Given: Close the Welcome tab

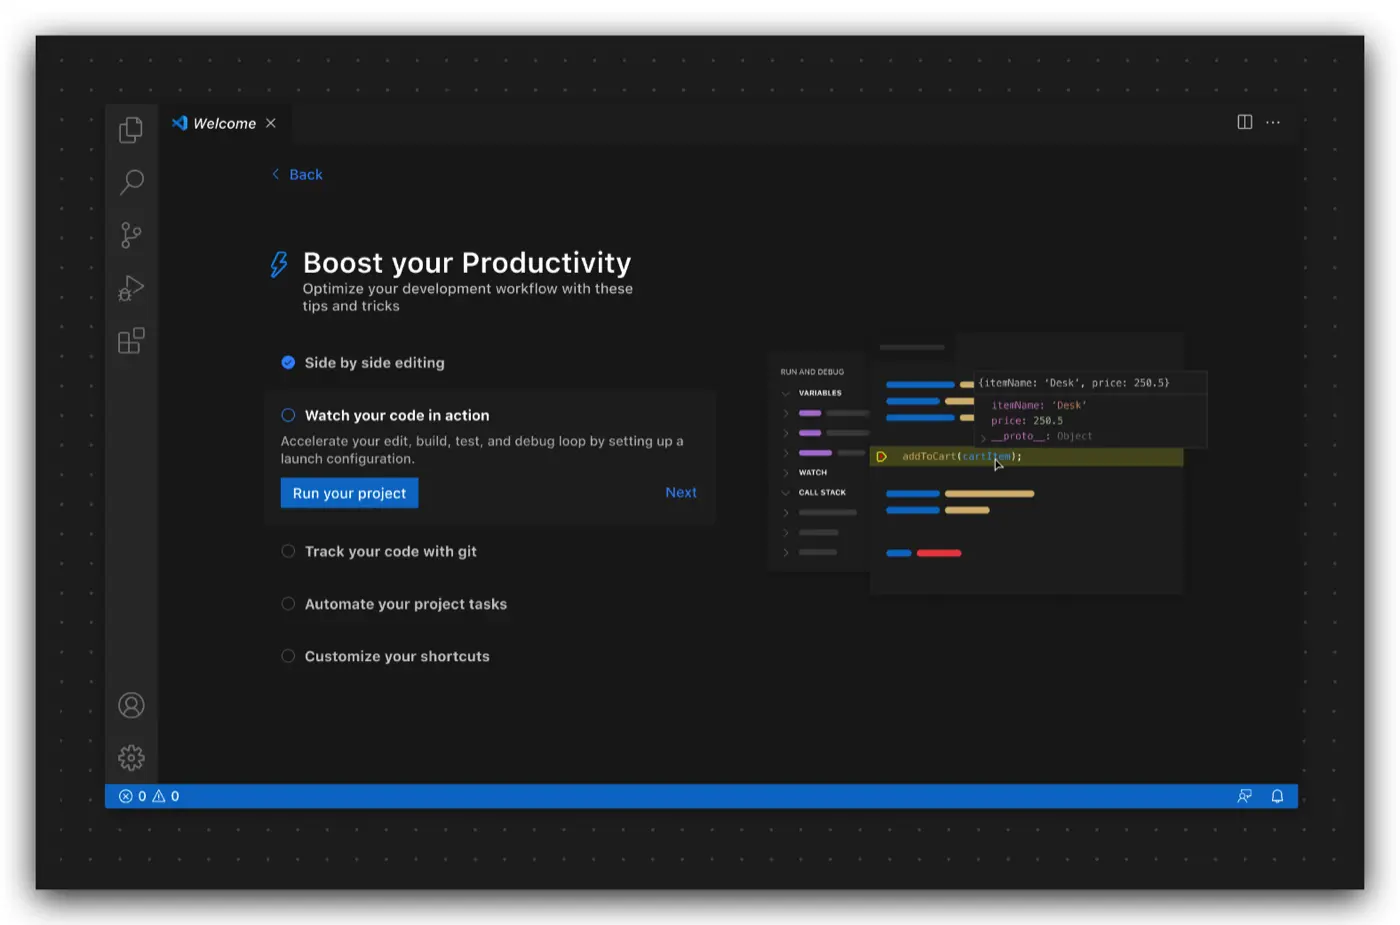Looking at the screenshot, I should coord(271,123).
